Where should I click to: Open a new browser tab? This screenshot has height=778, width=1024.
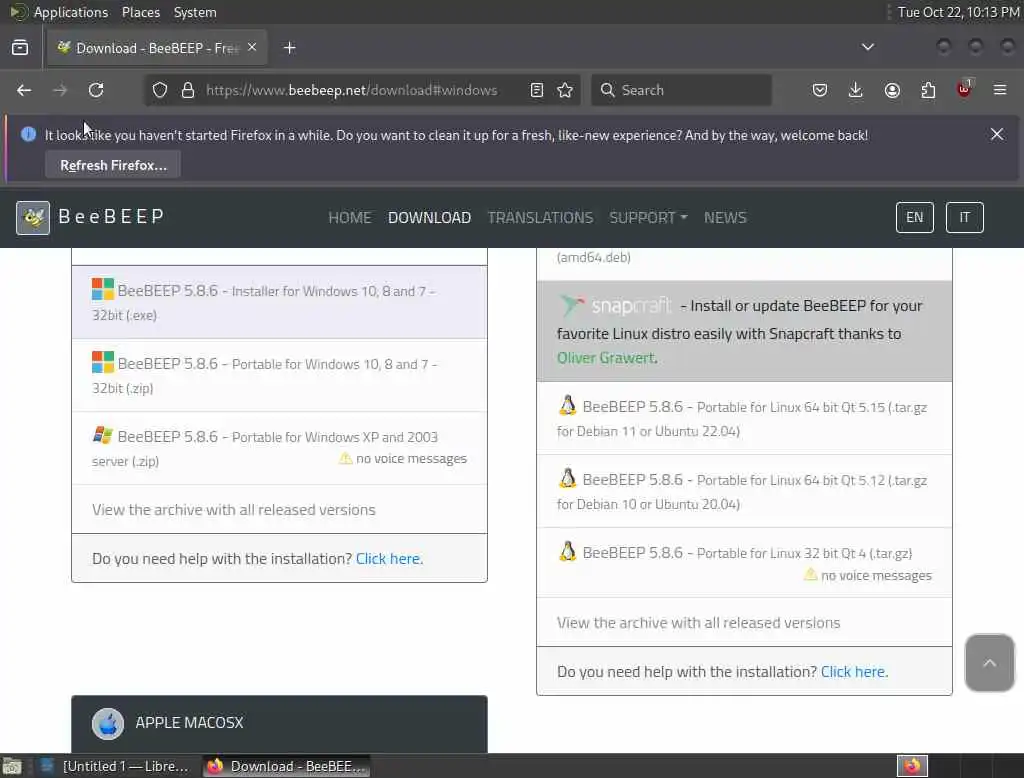(x=290, y=48)
